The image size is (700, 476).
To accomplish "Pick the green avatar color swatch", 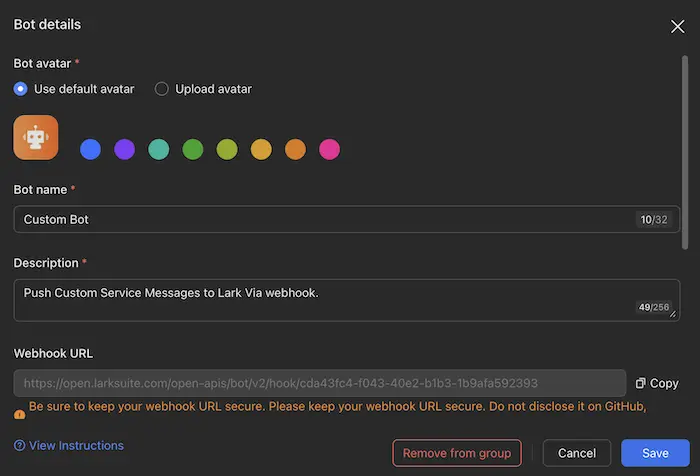I will (193, 149).
